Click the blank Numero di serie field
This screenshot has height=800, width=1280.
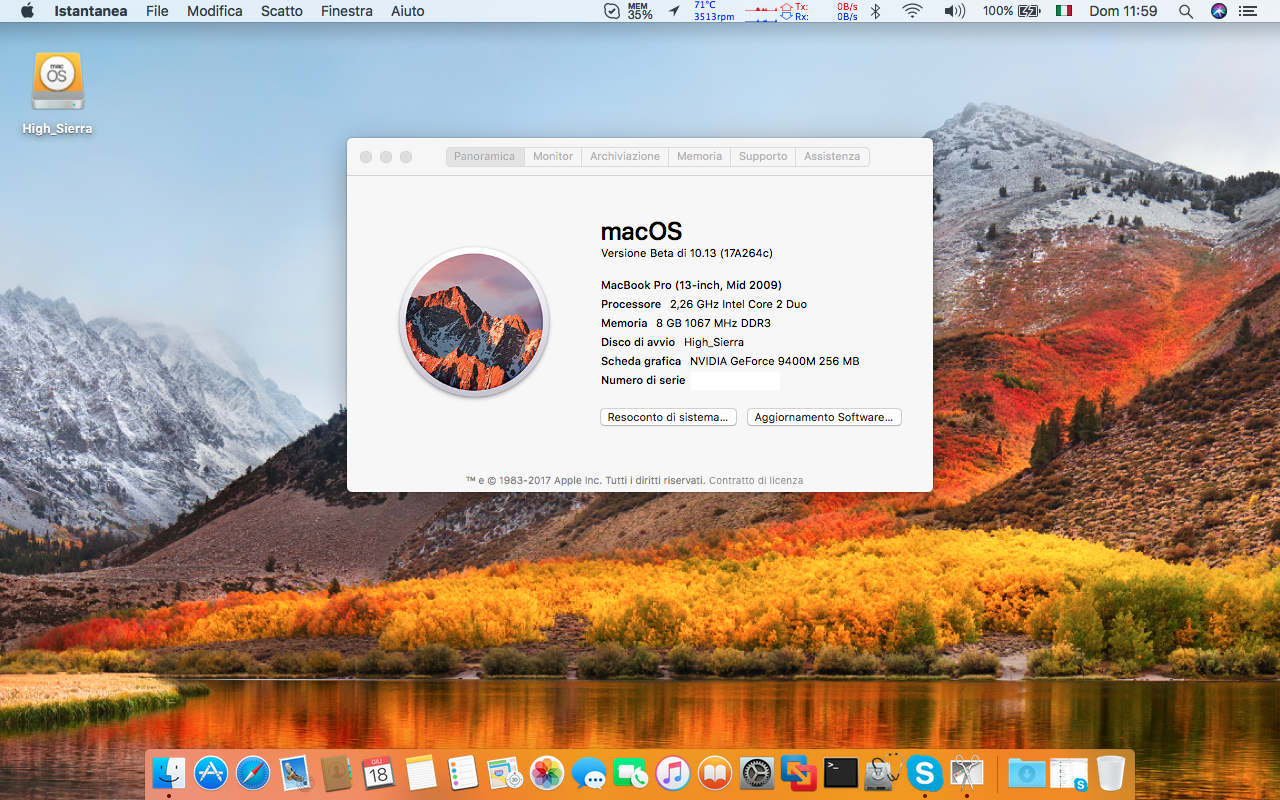click(735, 381)
